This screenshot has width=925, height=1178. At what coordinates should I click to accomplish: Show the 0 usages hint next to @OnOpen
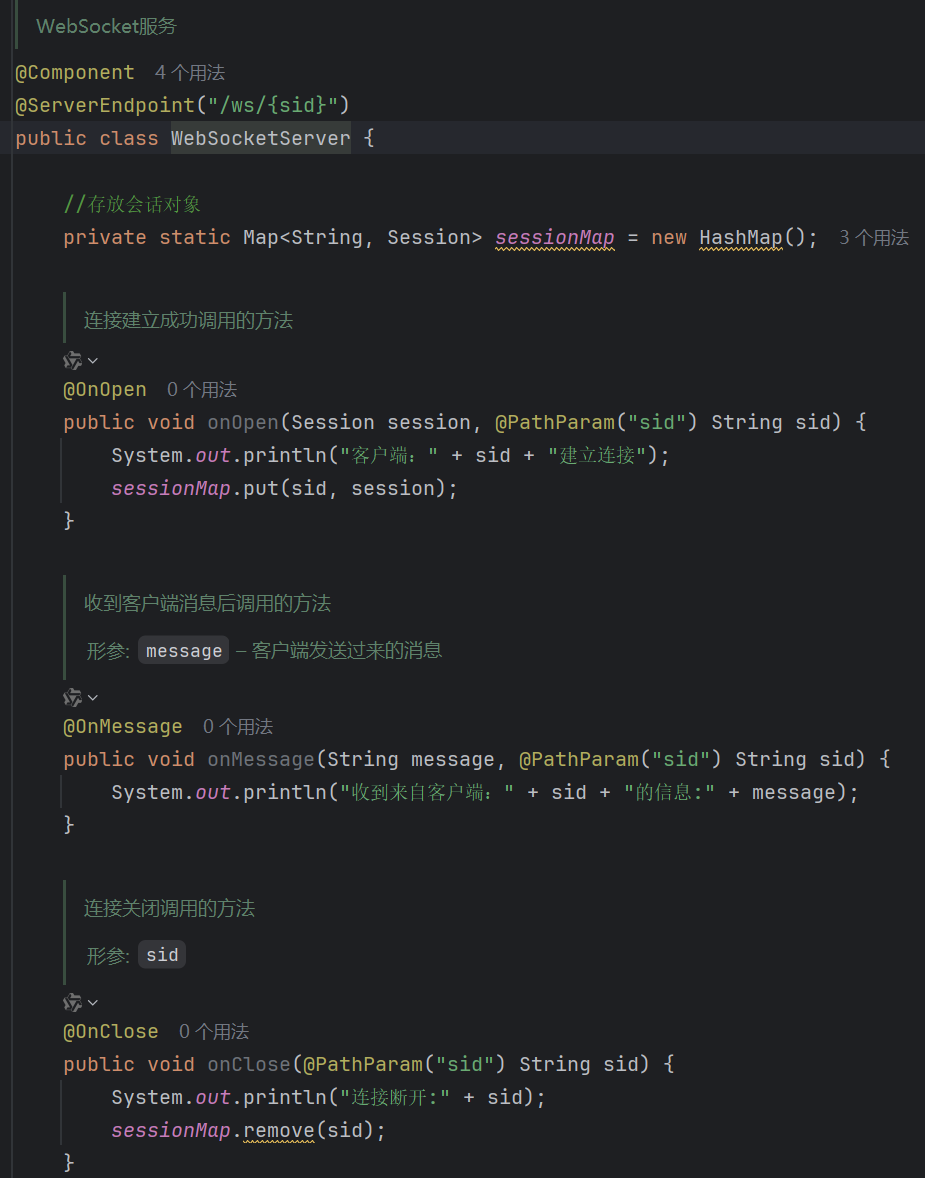click(201, 390)
